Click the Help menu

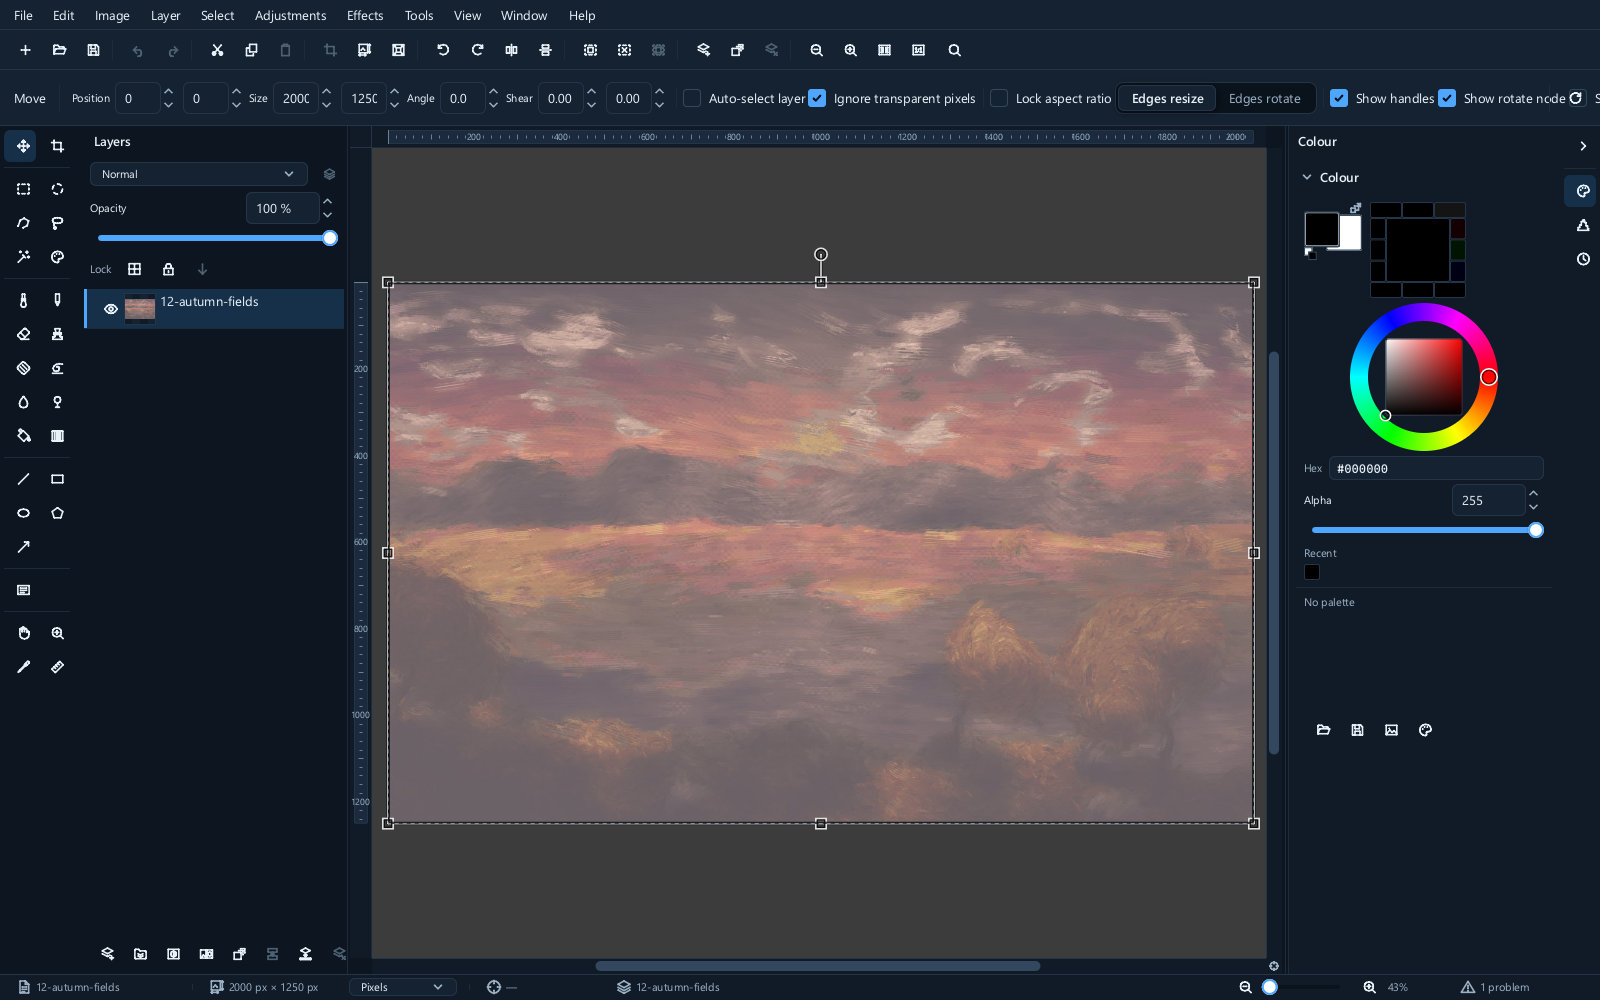point(582,15)
